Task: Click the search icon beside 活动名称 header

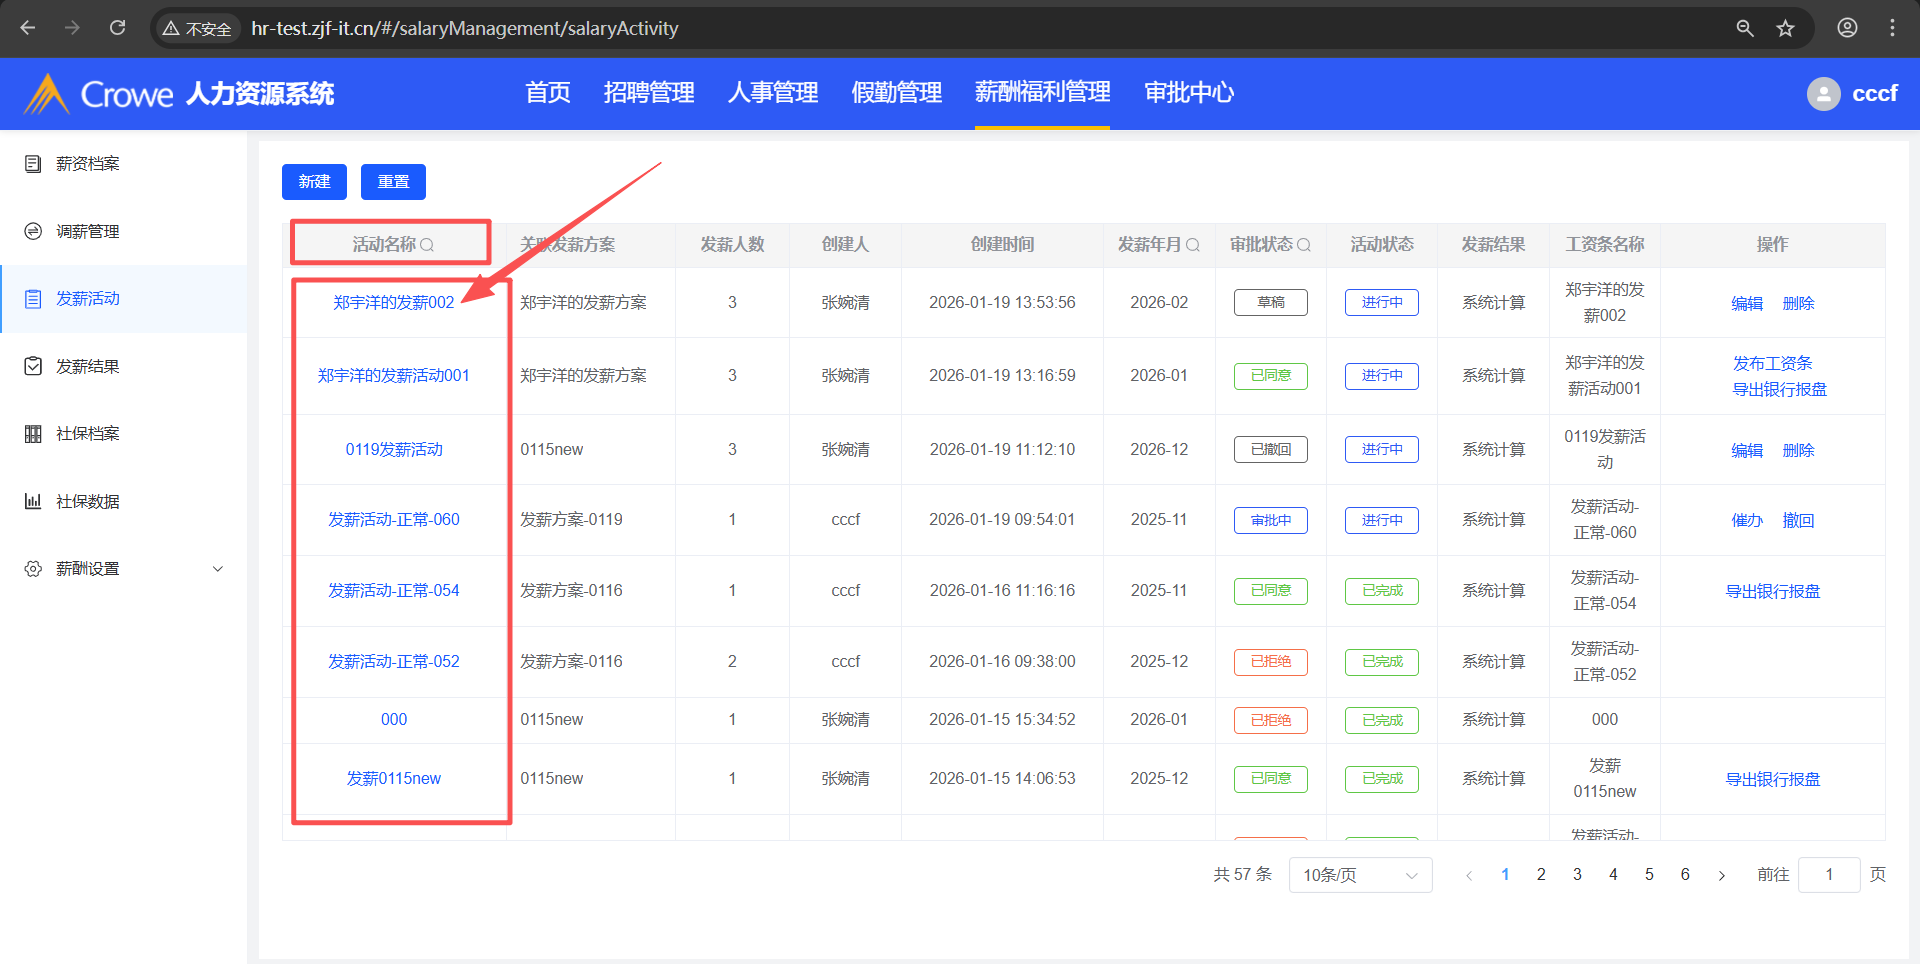Action: (x=427, y=245)
